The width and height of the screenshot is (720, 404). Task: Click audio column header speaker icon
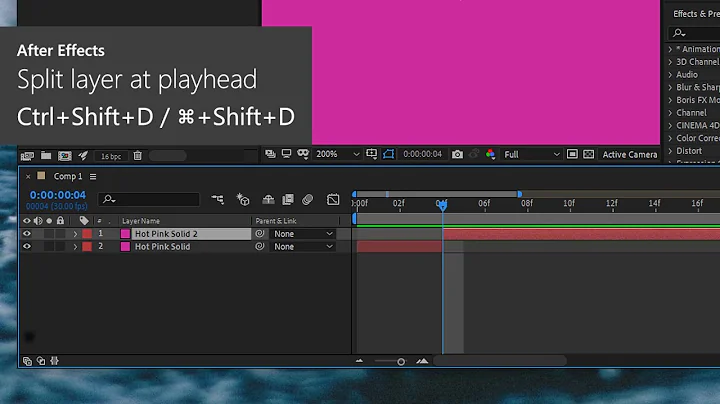[x=38, y=221]
